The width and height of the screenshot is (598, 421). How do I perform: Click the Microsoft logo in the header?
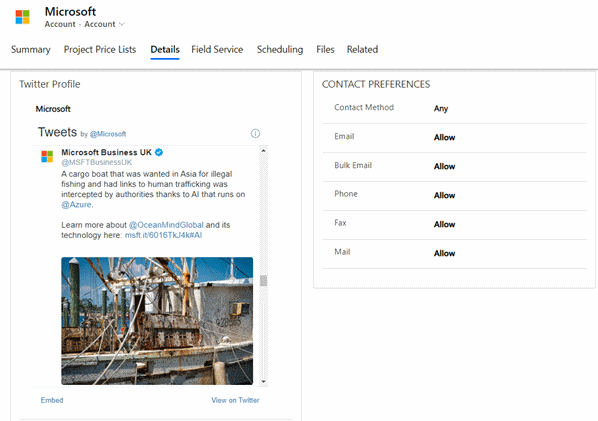pos(23,17)
